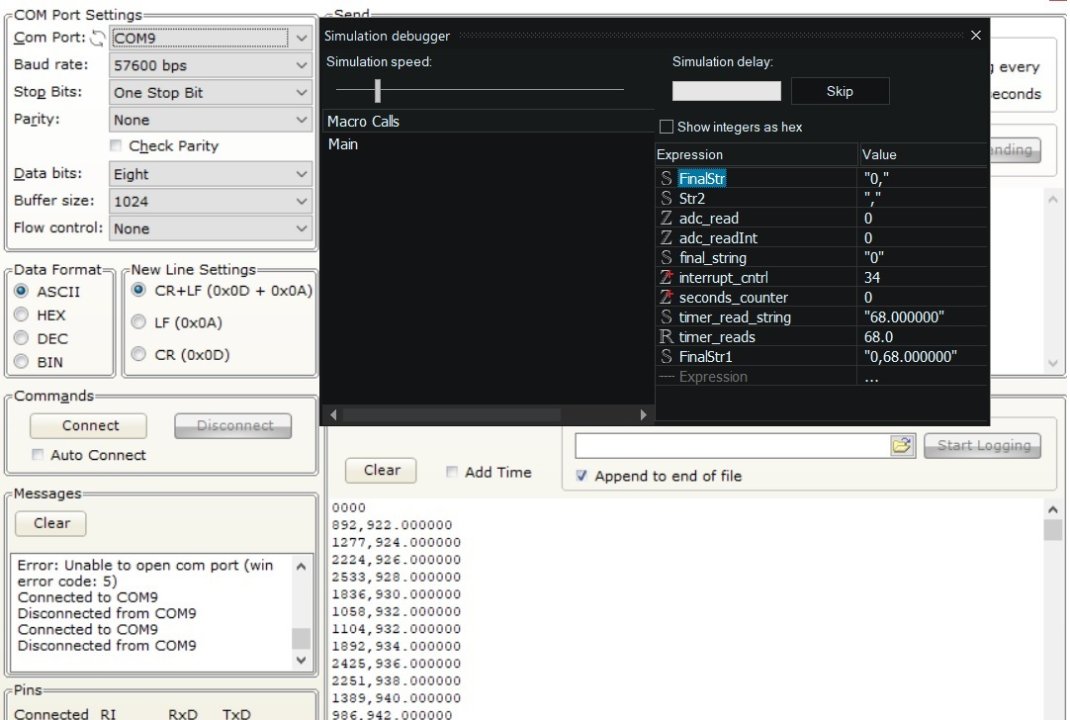Viewport: 1070px width, 720px height.
Task: Choose CR+LF new line setting
Action: (139, 290)
